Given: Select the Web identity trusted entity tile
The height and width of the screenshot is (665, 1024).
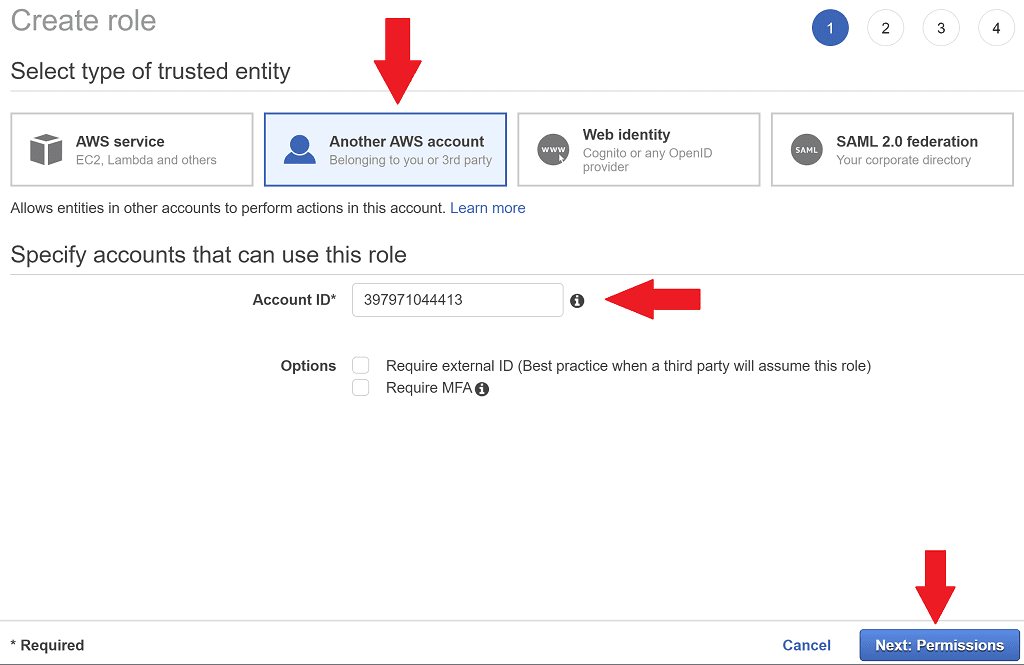Looking at the screenshot, I should click(x=638, y=148).
